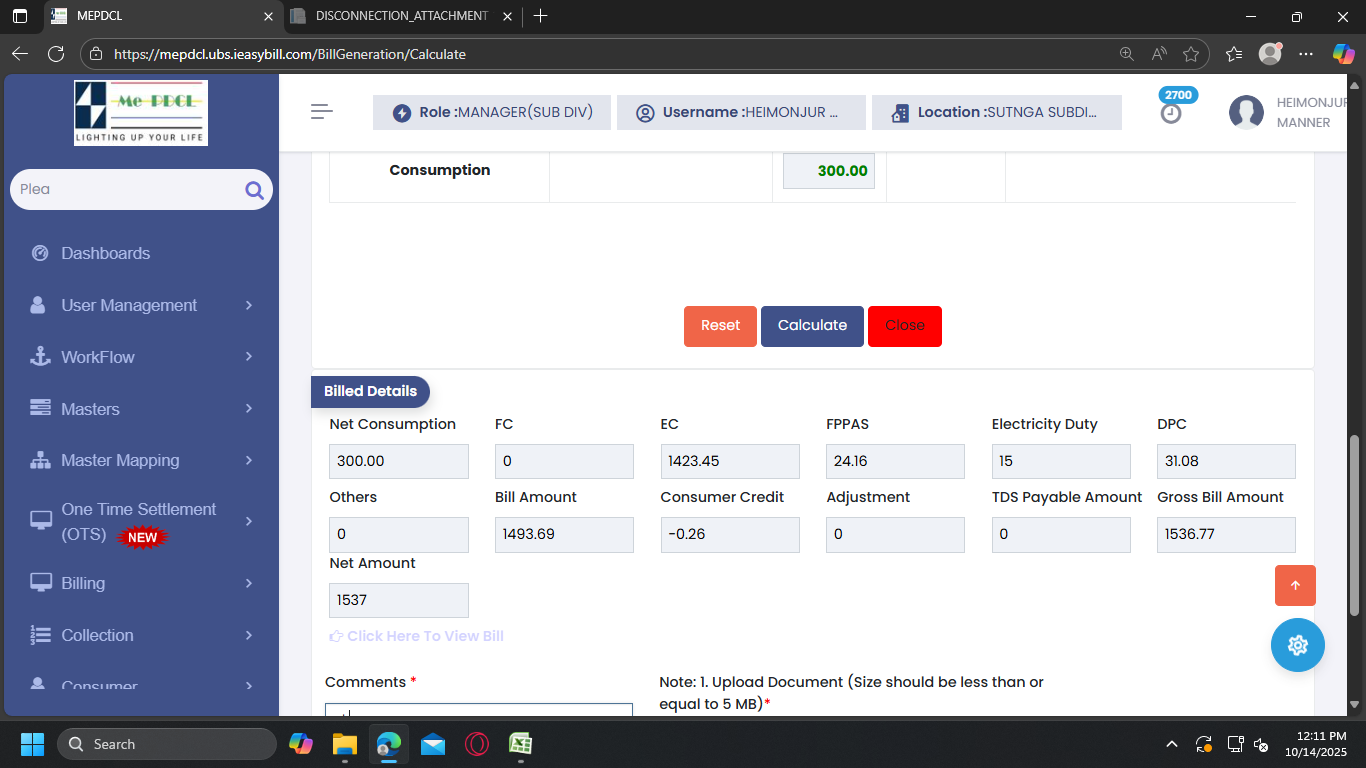Click the WorkFlow anchor icon
Viewport: 1366px width, 768px height.
[x=40, y=357]
